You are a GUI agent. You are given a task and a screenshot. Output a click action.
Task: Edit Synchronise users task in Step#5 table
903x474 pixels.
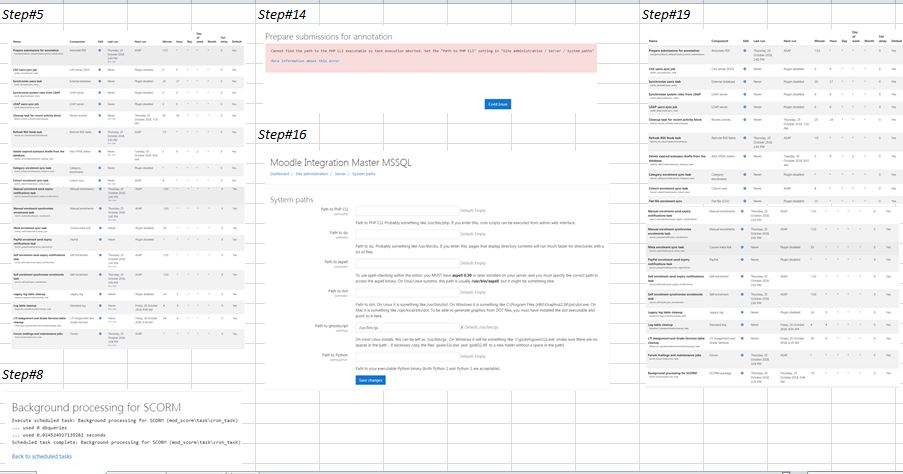pos(100,81)
